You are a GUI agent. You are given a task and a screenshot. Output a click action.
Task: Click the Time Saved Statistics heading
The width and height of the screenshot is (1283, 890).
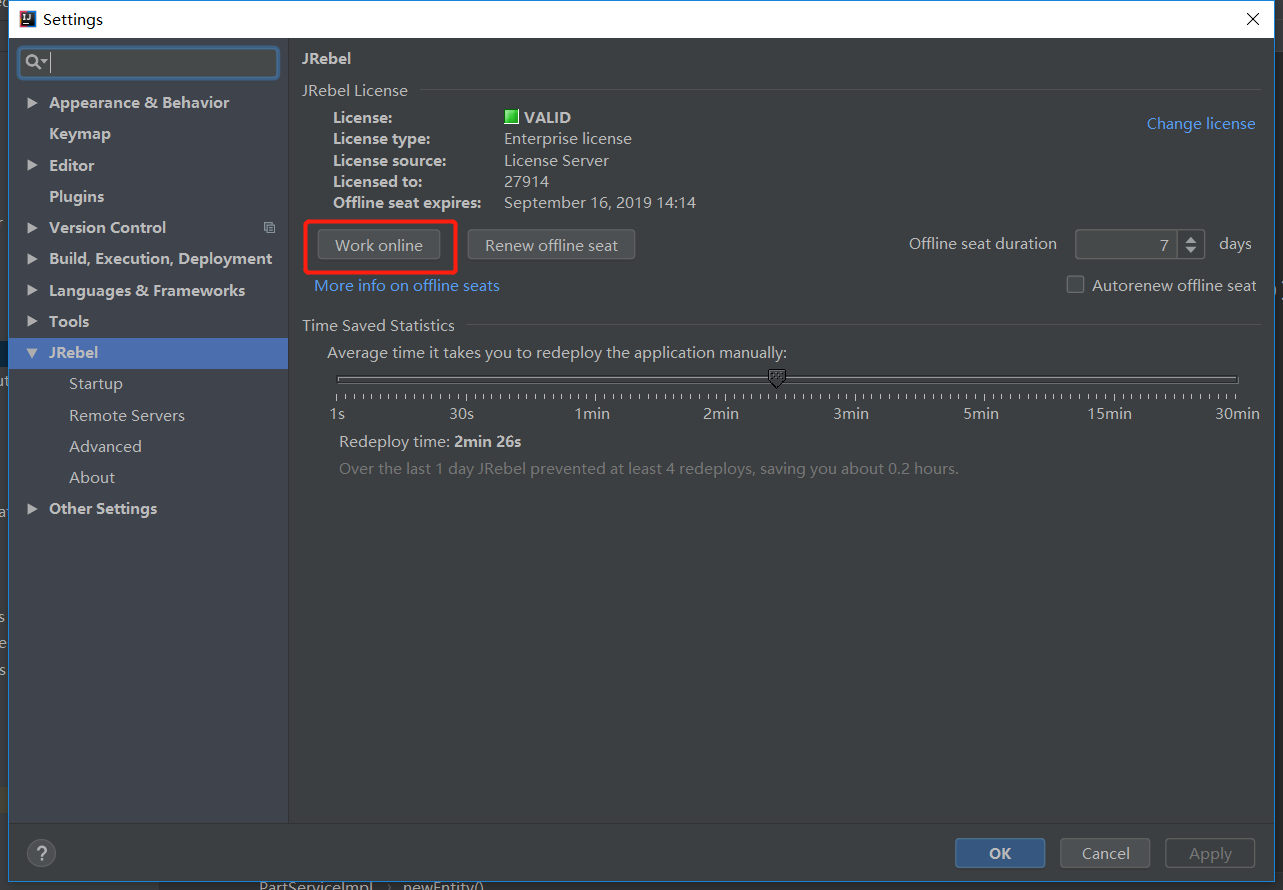tap(378, 326)
